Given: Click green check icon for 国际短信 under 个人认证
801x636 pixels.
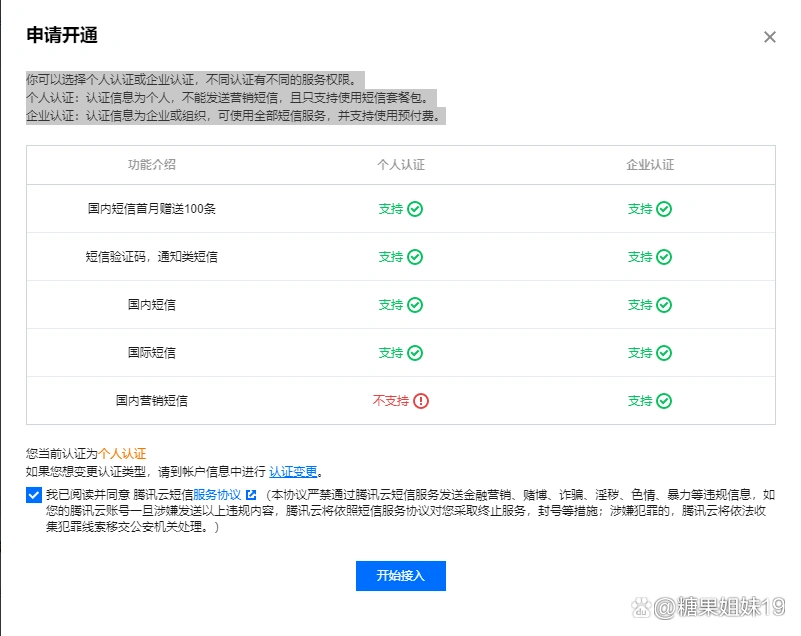Looking at the screenshot, I should [x=413, y=353].
